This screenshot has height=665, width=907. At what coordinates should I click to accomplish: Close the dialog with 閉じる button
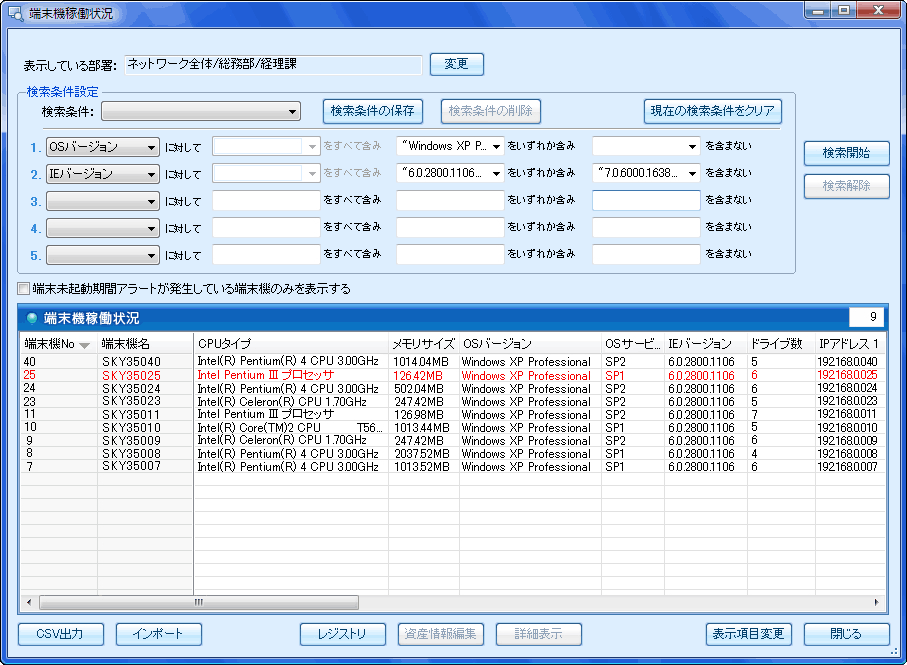(x=847, y=634)
